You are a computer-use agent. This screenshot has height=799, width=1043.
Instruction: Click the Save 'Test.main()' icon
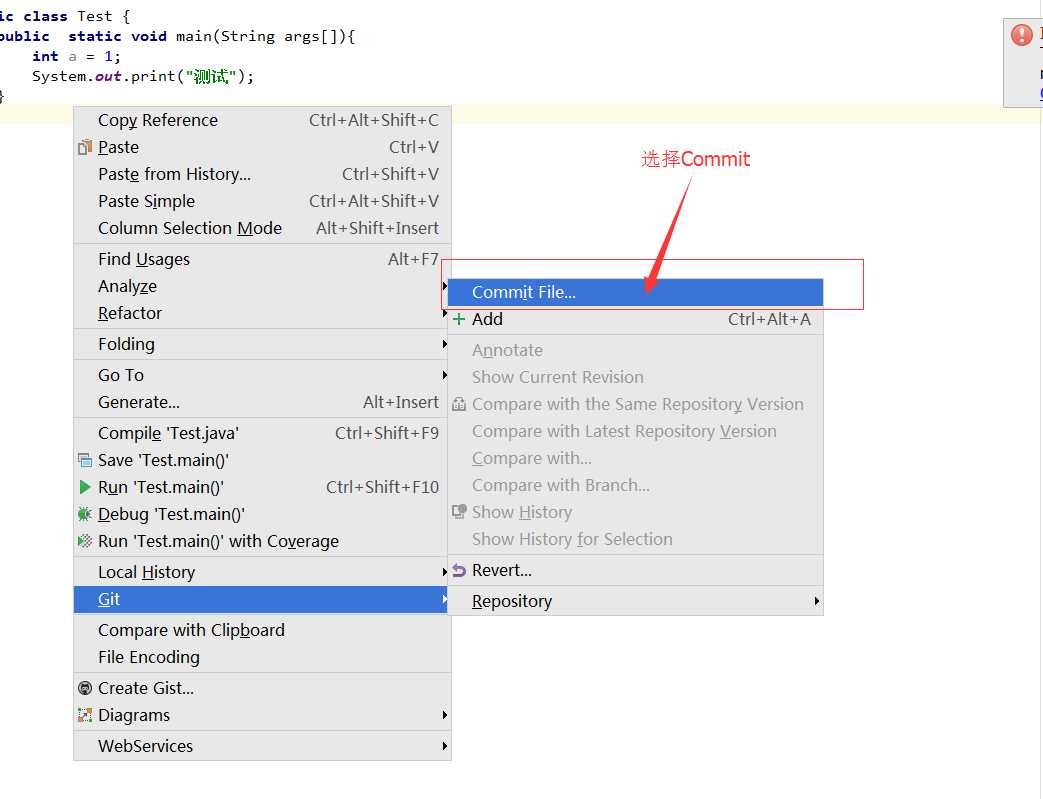[x=84, y=460]
